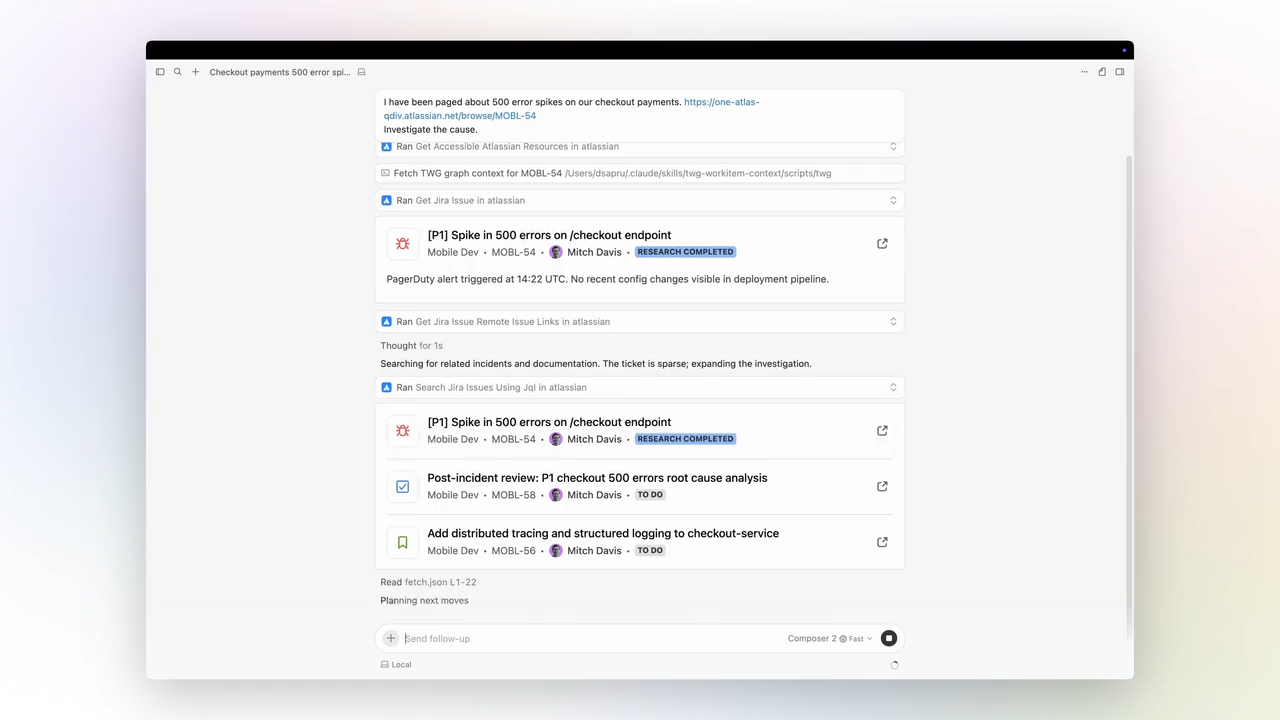The image size is (1280, 720).
Task: Open first MOBL-54 card in external window
Action: (882, 244)
